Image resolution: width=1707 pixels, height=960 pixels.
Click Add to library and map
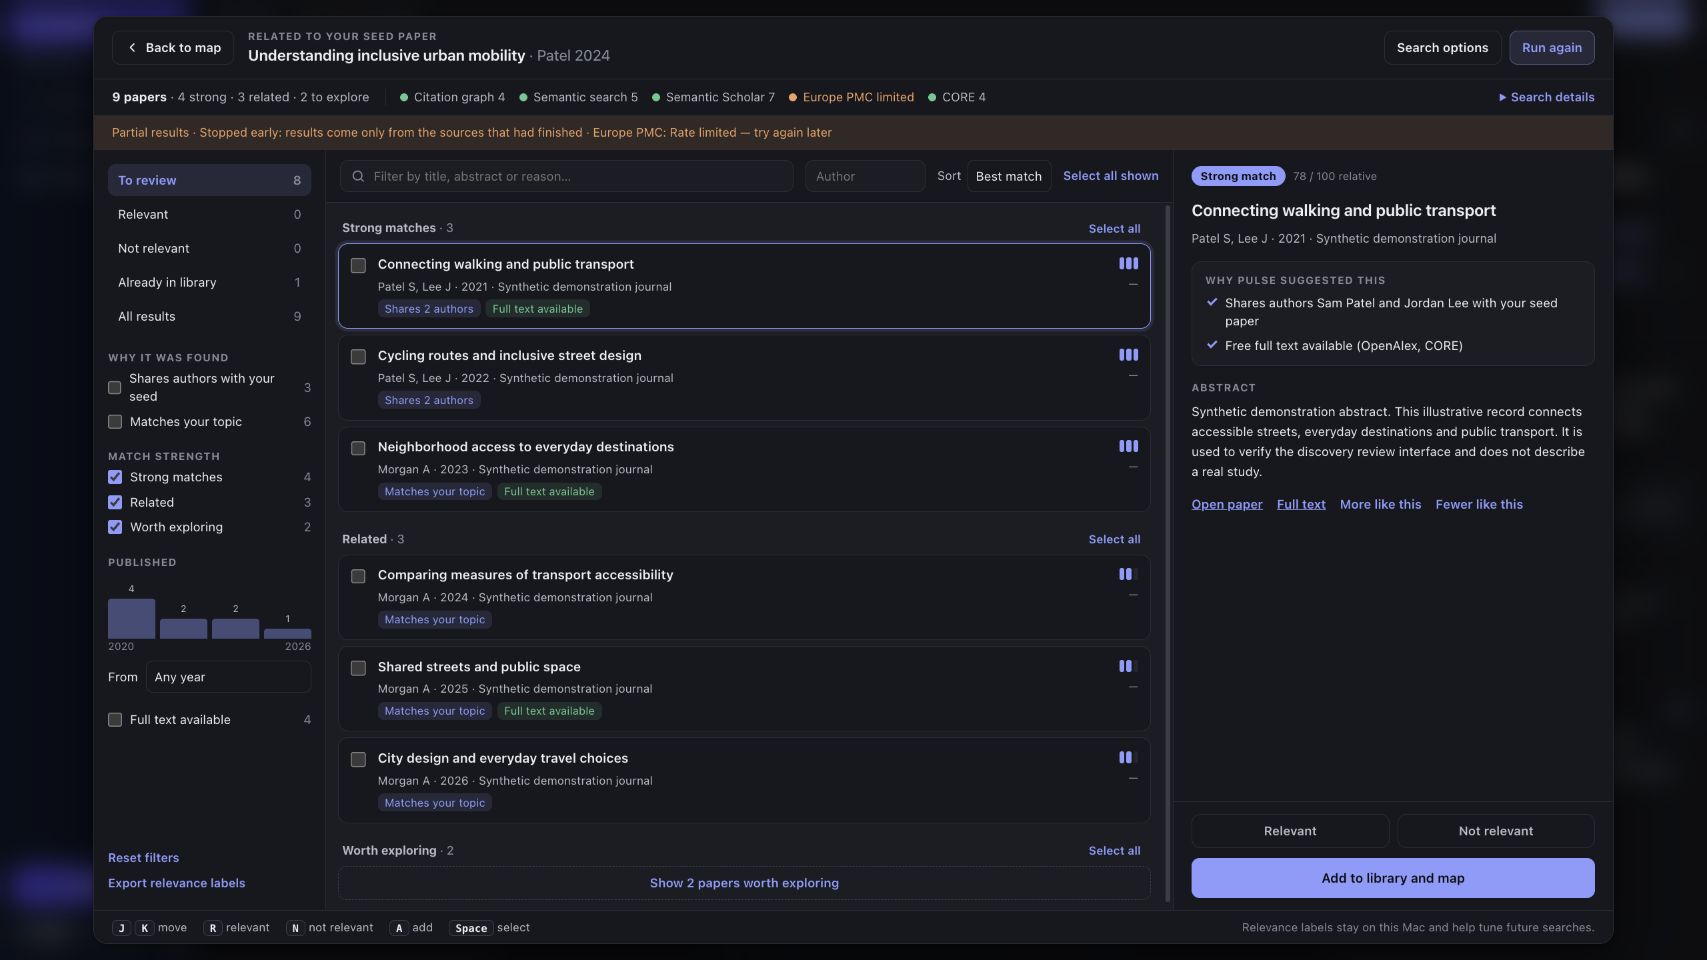pos(1392,879)
